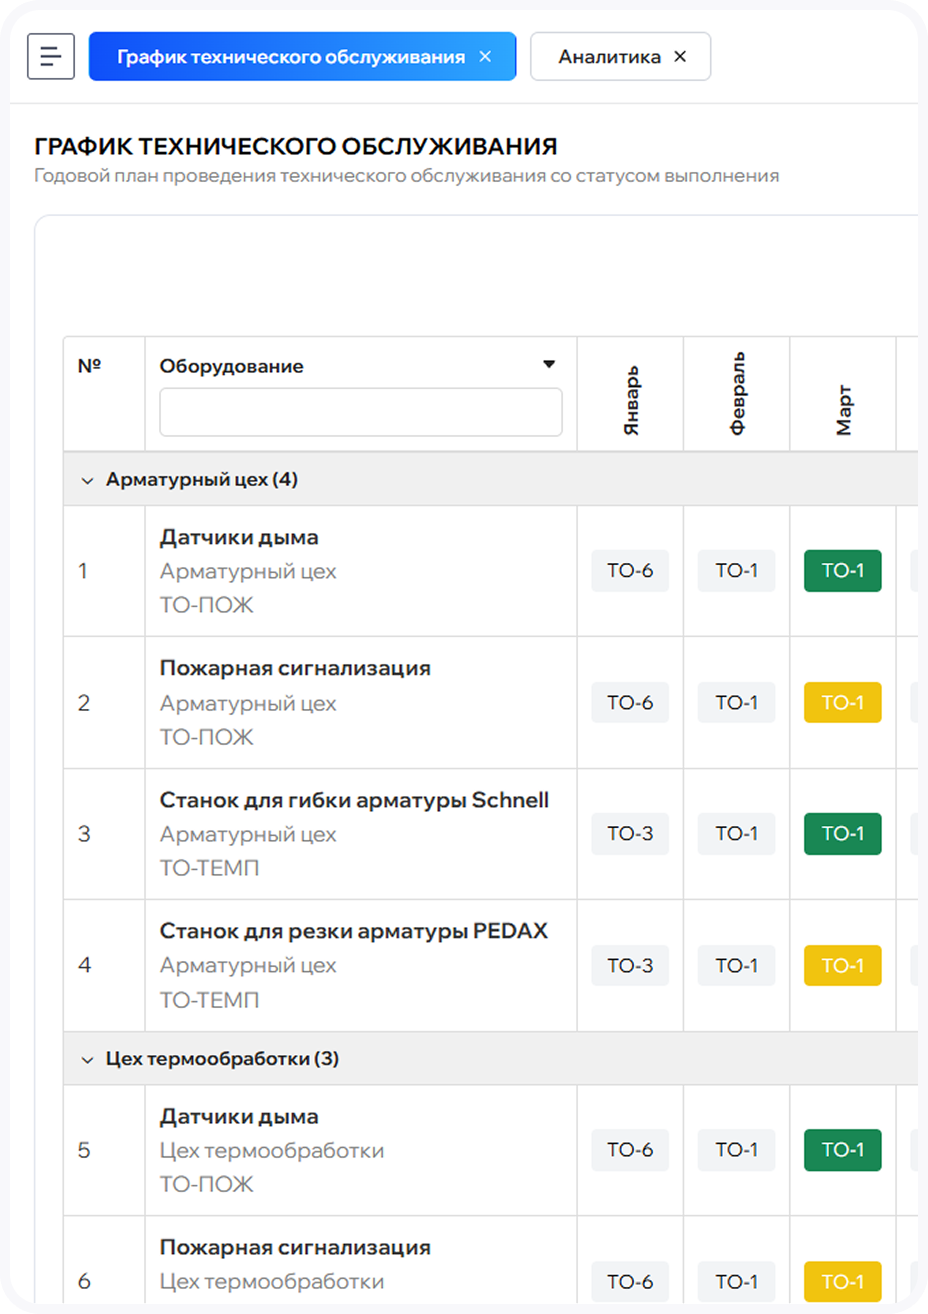Click February ТО-1 badge for PEDAX станок

[736, 966]
